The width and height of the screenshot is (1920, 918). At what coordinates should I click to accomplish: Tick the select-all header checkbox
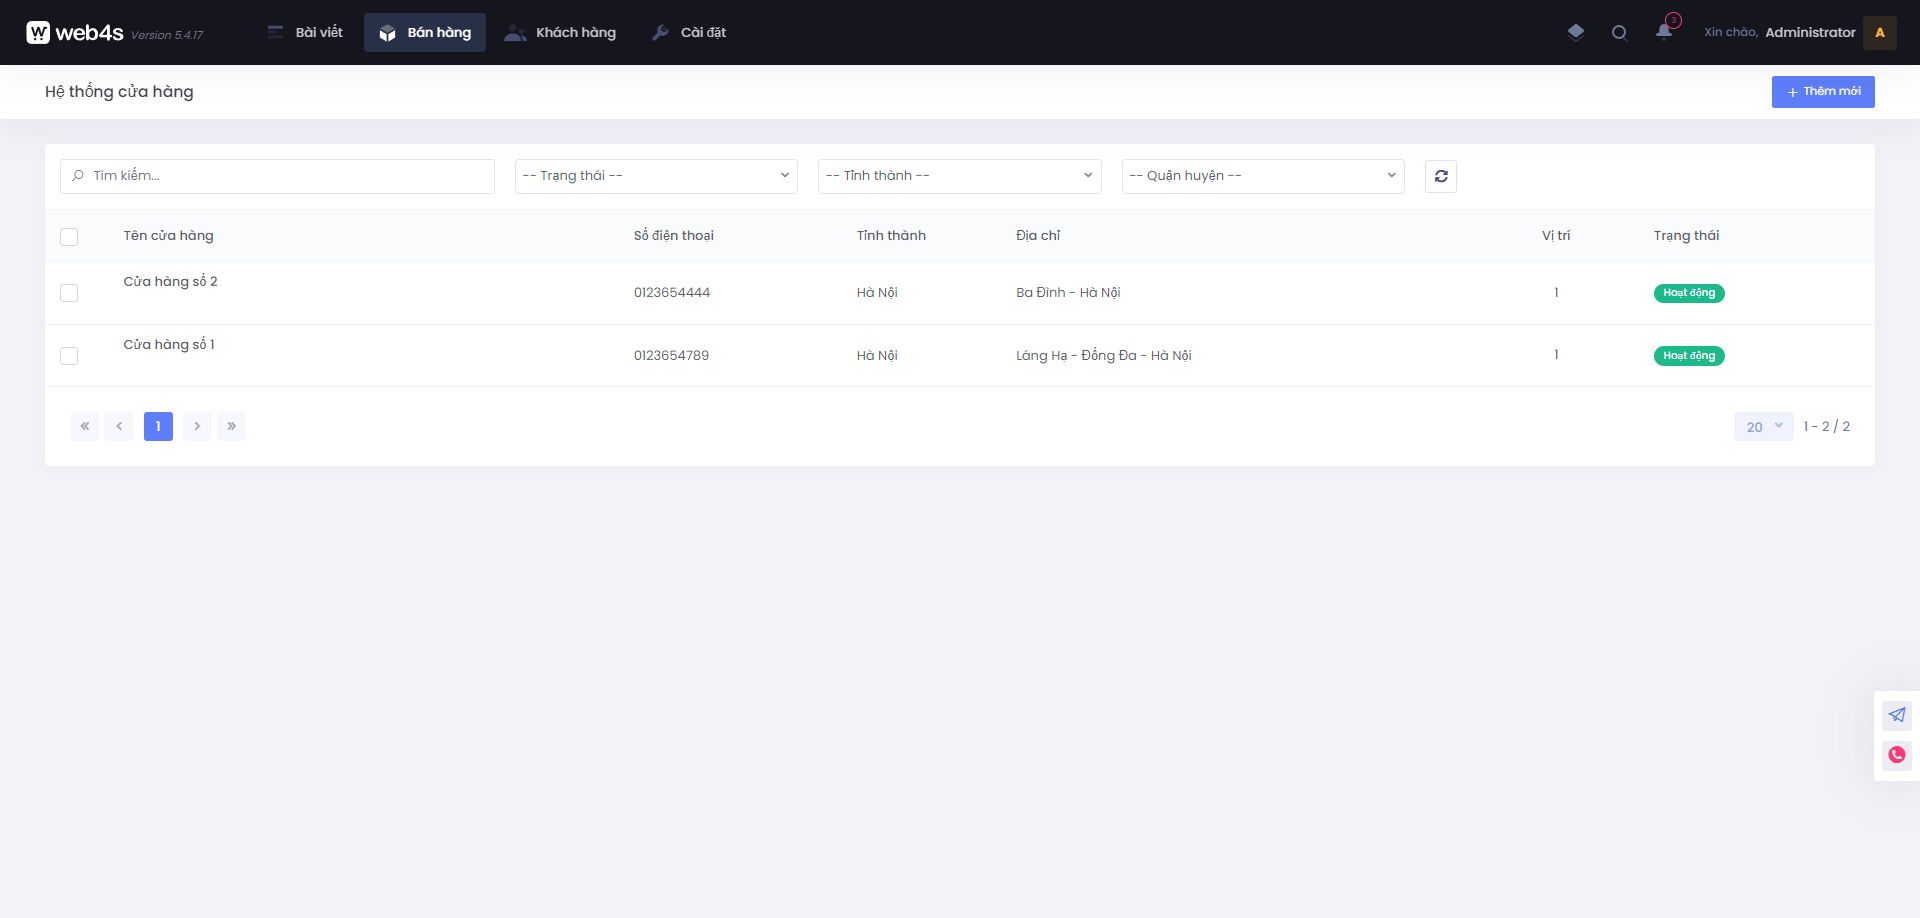click(x=69, y=237)
